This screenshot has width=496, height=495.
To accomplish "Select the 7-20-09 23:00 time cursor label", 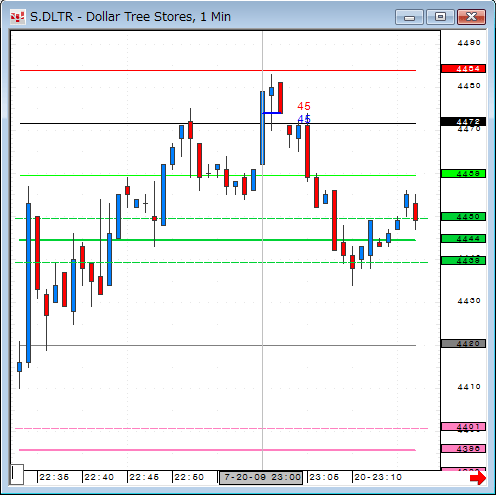I will 261,477.
